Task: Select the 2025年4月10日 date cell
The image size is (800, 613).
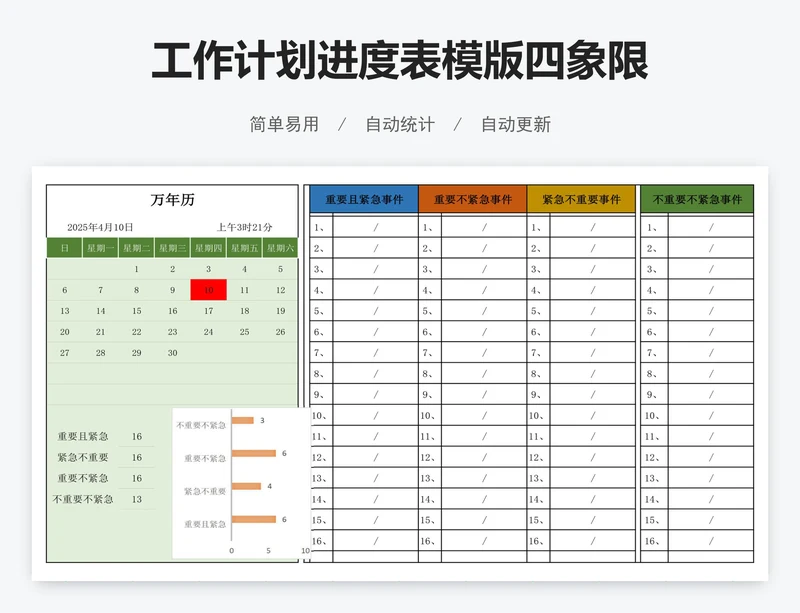Action: 100,227
